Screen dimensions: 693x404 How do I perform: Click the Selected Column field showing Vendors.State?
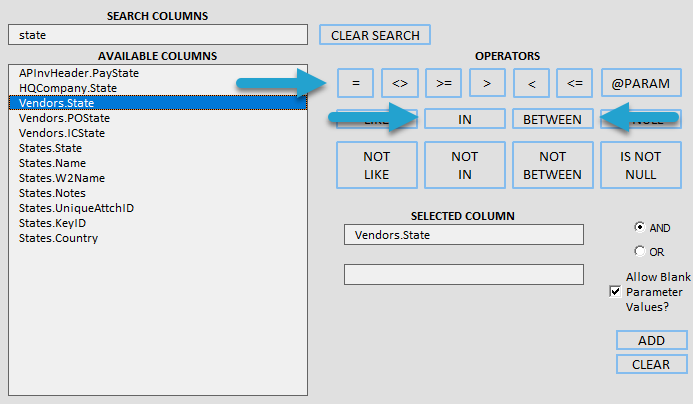tap(464, 235)
